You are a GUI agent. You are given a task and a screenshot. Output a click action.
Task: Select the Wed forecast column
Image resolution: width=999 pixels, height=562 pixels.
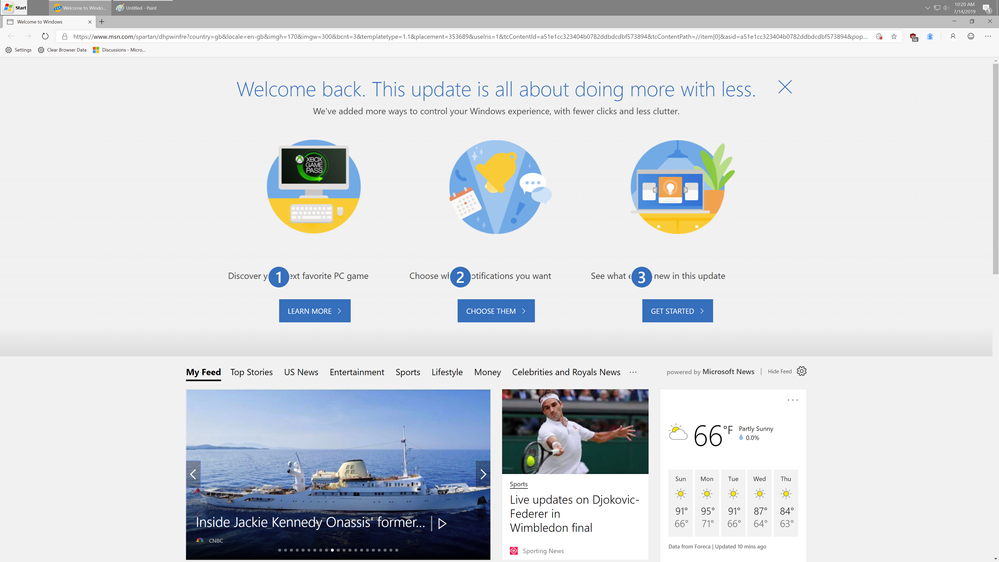click(x=759, y=503)
